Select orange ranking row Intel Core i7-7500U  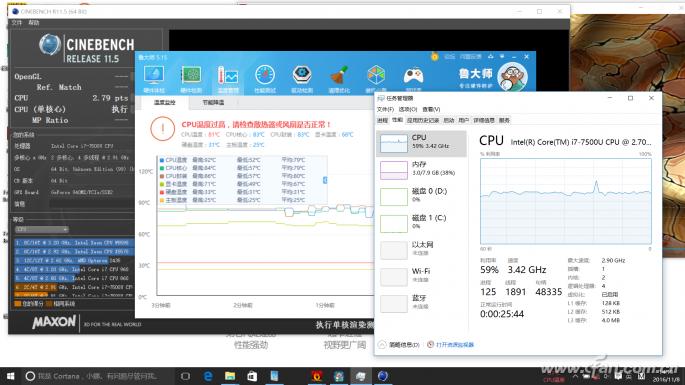coord(74,288)
